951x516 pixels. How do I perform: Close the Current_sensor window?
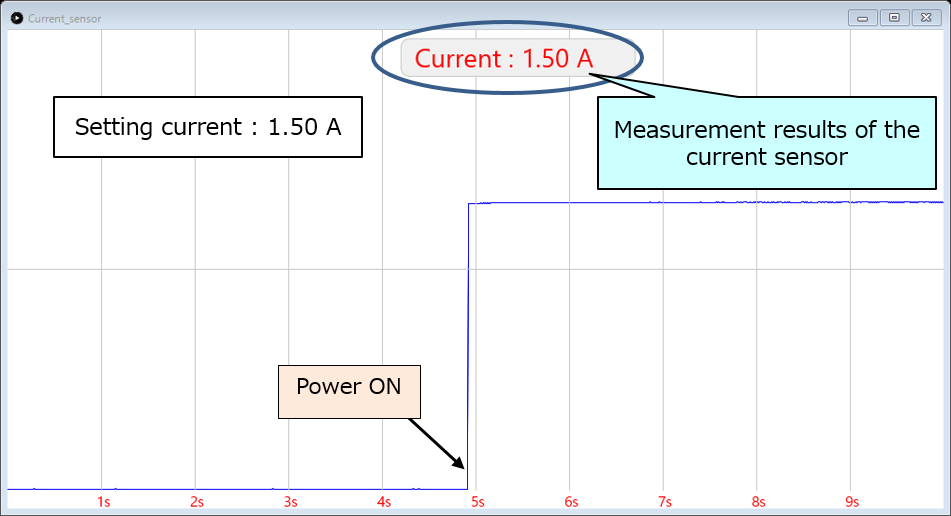[926, 18]
